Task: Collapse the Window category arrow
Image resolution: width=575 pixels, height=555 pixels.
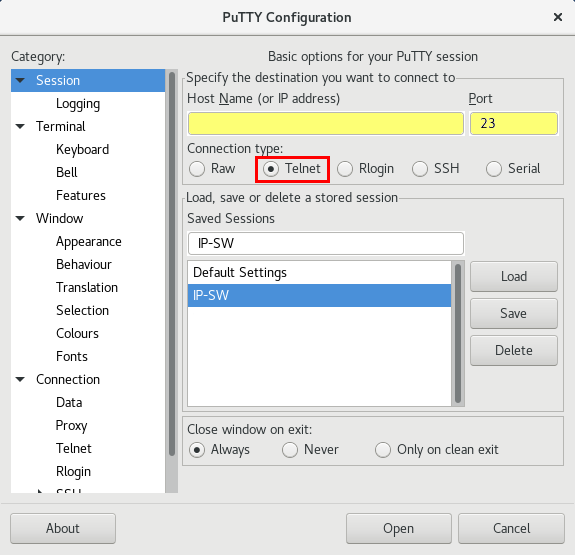Action: (x=20, y=219)
